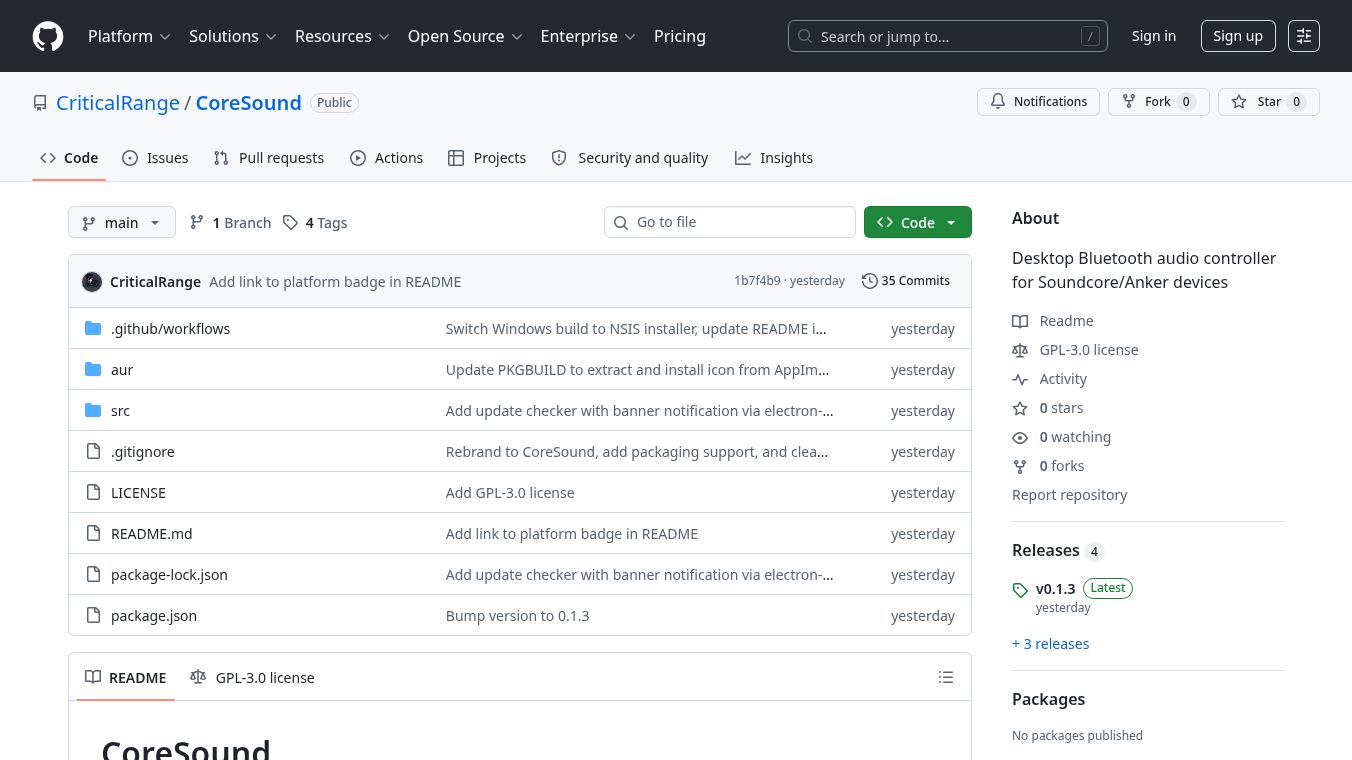
Task: Open the Notifications bell button
Action: [x=1038, y=102]
